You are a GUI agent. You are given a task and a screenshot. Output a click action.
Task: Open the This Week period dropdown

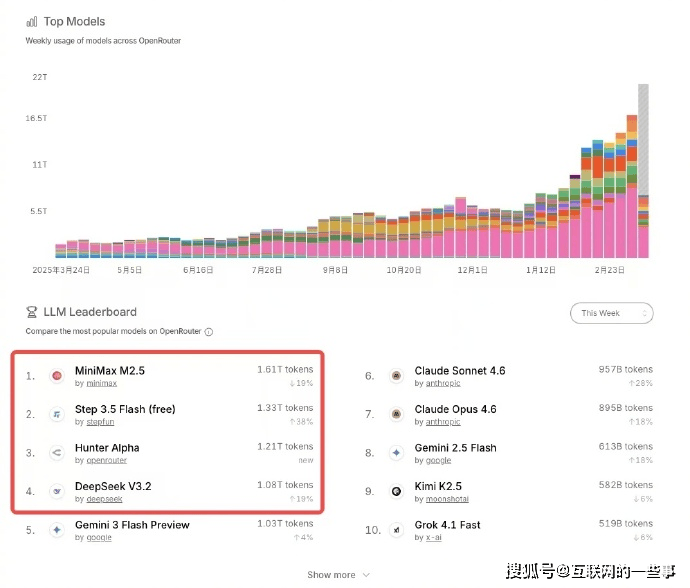coord(612,313)
